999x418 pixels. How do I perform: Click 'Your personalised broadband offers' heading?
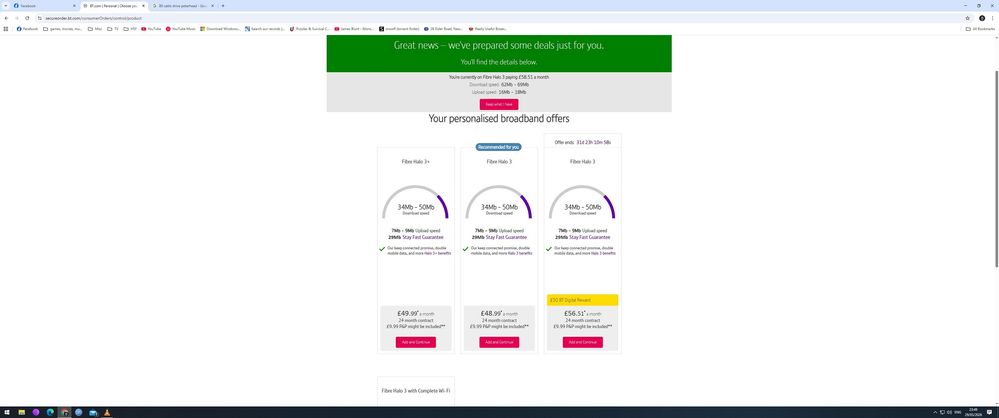tap(499, 119)
